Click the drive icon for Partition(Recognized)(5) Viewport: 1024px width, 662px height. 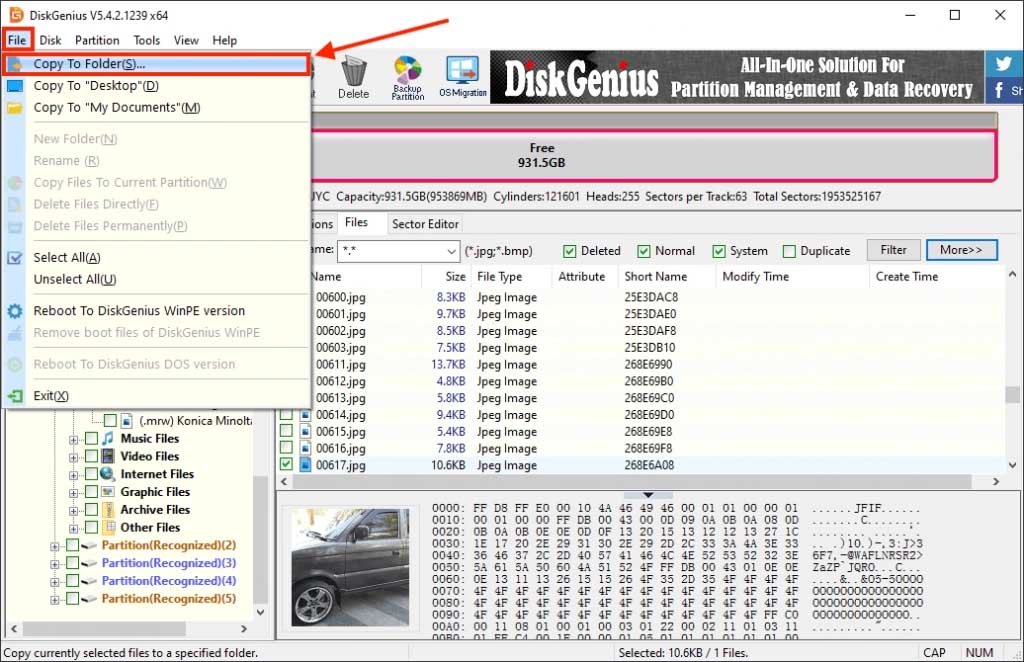click(x=90, y=599)
